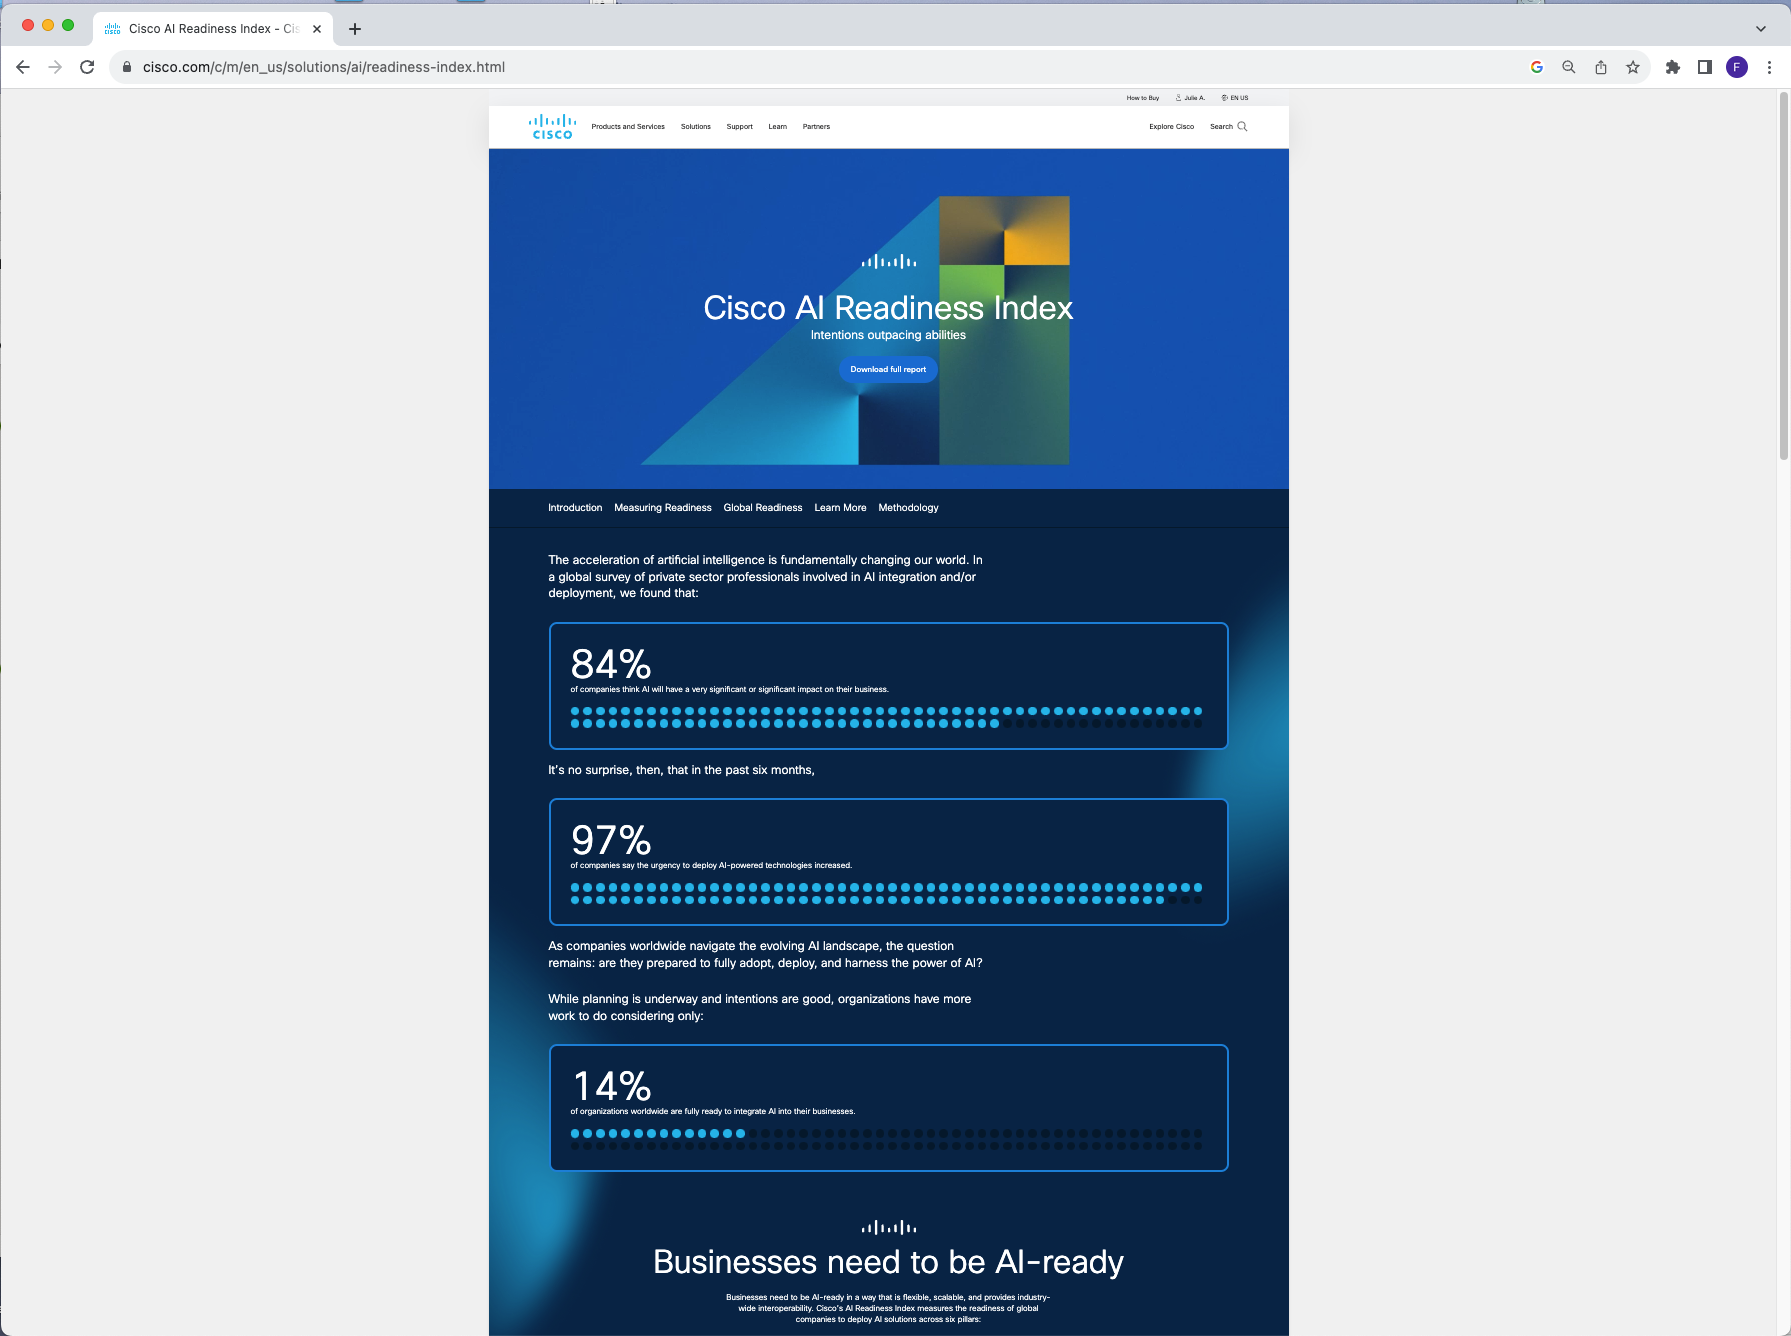The height and width of the screenshot is (1336, 1791).
Task: Click the zoom magnifier icon in the address bar
Action: pyautogui.click(x=1569, y=67)
